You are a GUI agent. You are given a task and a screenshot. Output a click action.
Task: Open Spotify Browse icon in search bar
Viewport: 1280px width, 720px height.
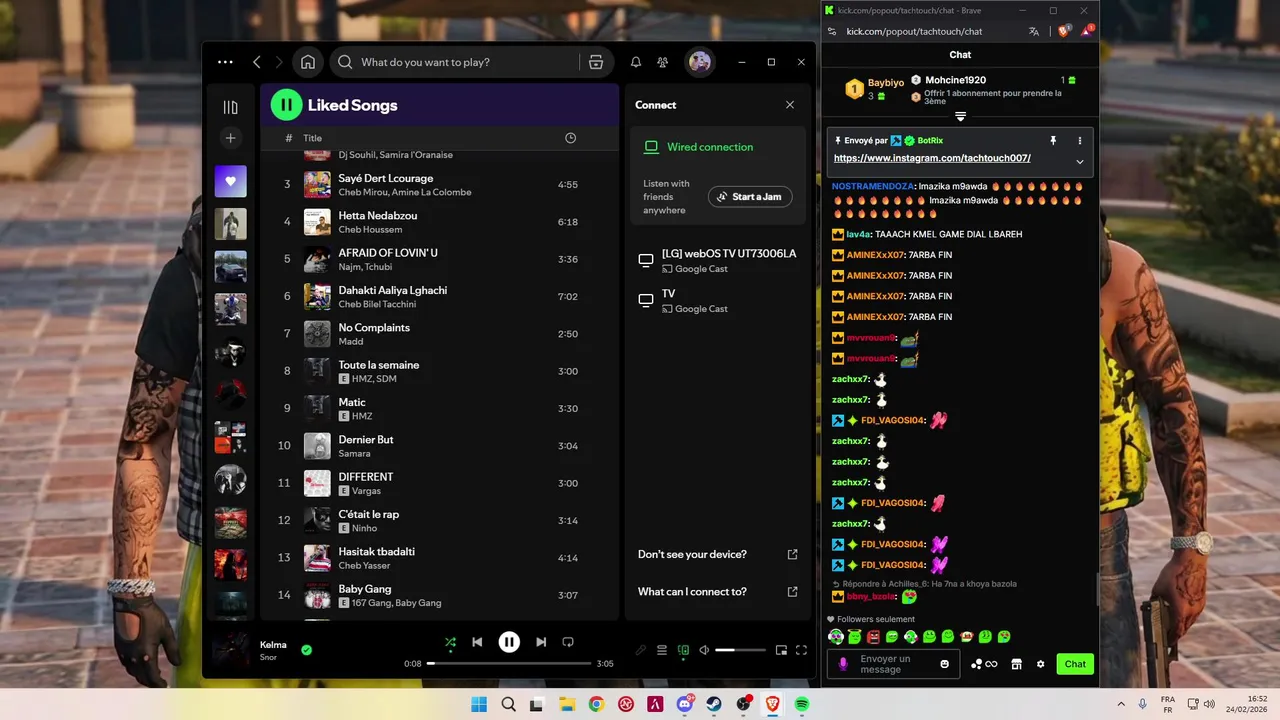click(x=596, y=62)
